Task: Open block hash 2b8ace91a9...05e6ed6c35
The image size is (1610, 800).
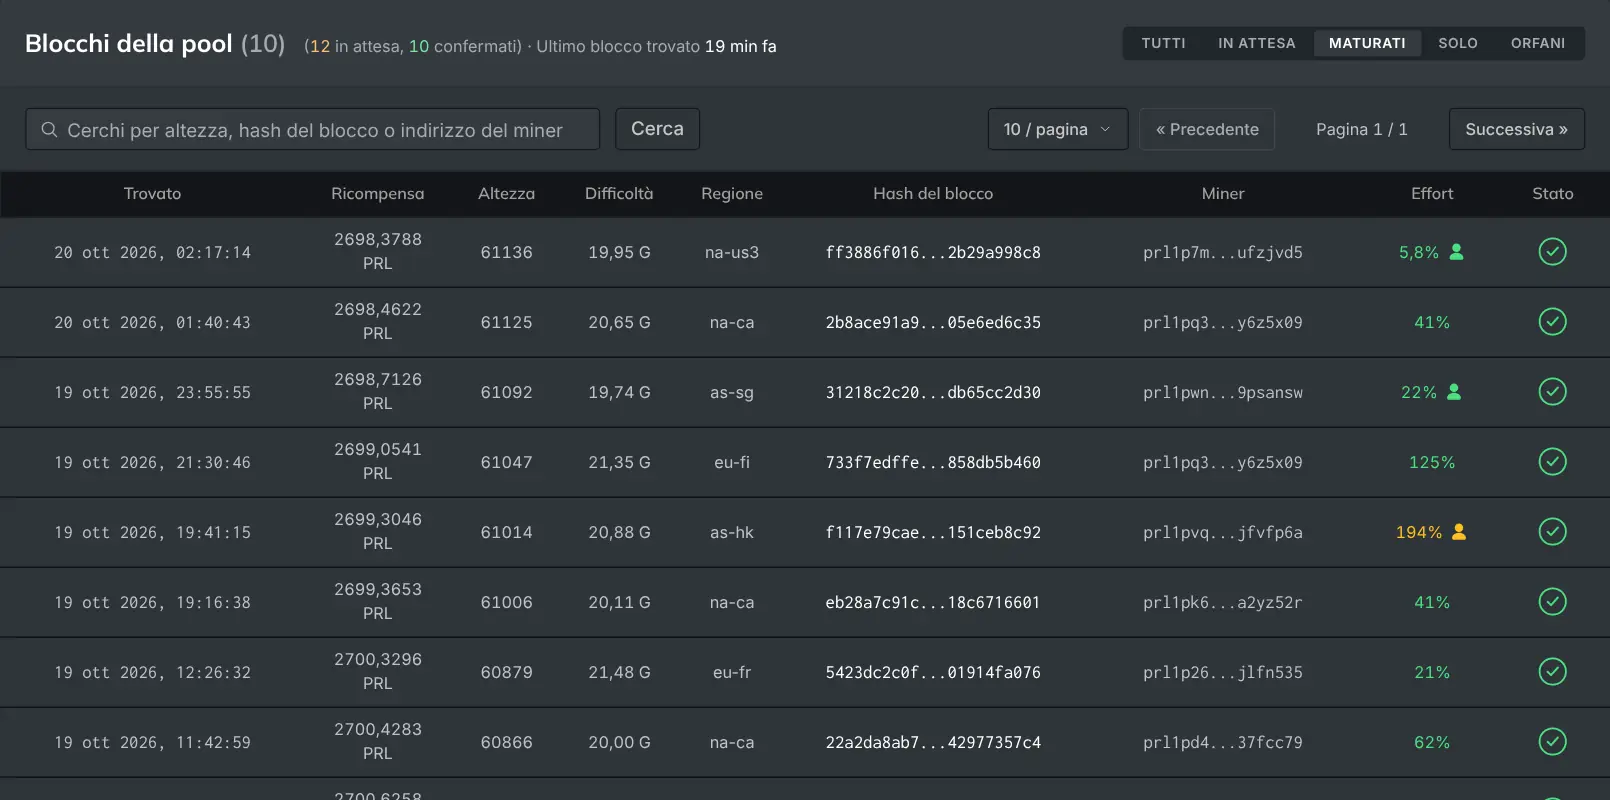Action: pyautogui.click(x=933, y=322)
